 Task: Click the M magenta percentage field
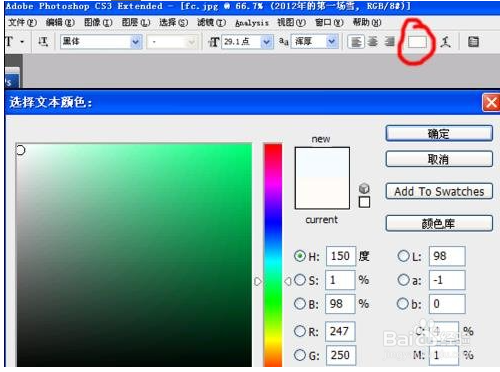click(444, 355)
